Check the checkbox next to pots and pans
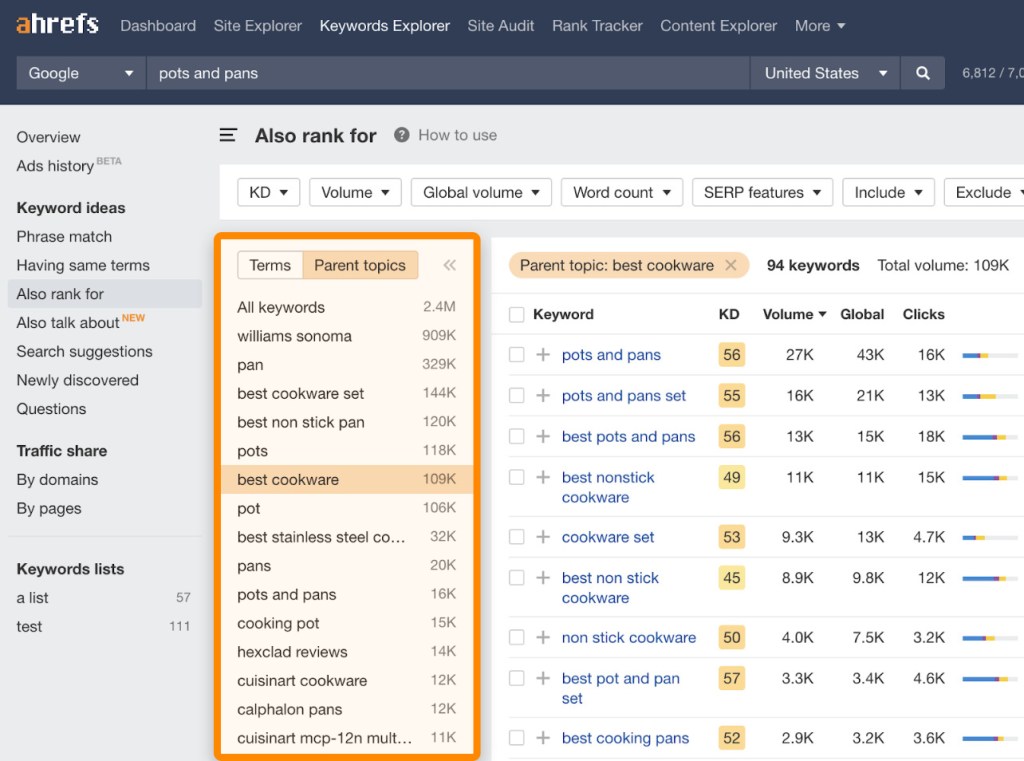 click(517, 354)
